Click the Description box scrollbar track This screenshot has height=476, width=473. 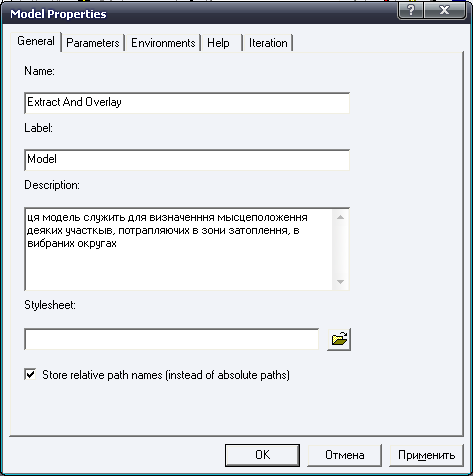[340, 249]
